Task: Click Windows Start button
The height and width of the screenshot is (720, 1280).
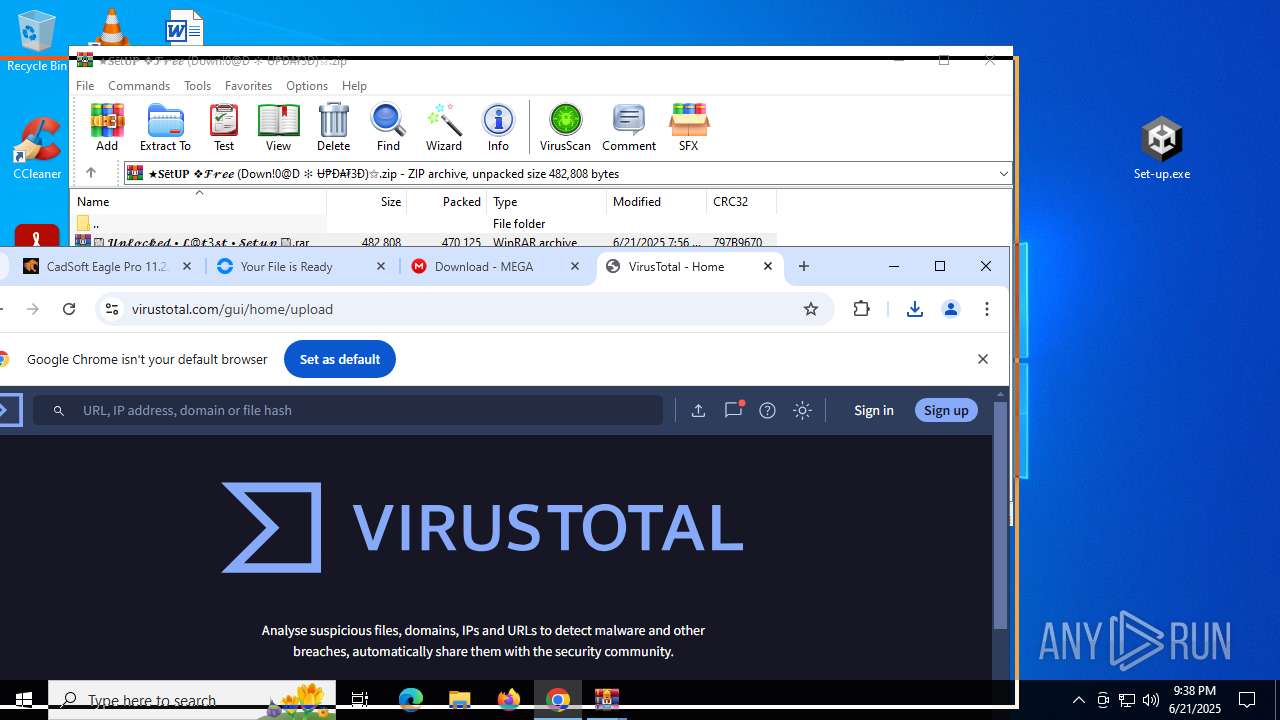Action: [24, 700]
